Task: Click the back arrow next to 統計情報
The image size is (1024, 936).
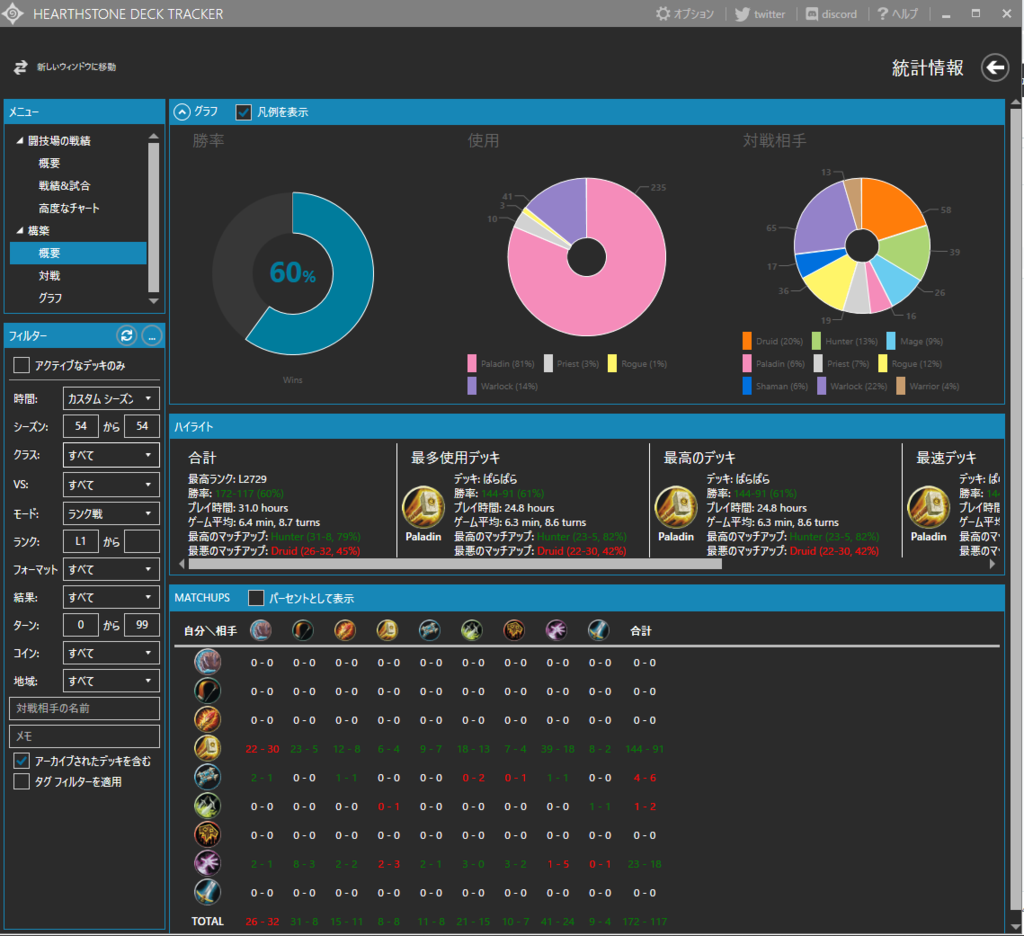Action: 995,67
